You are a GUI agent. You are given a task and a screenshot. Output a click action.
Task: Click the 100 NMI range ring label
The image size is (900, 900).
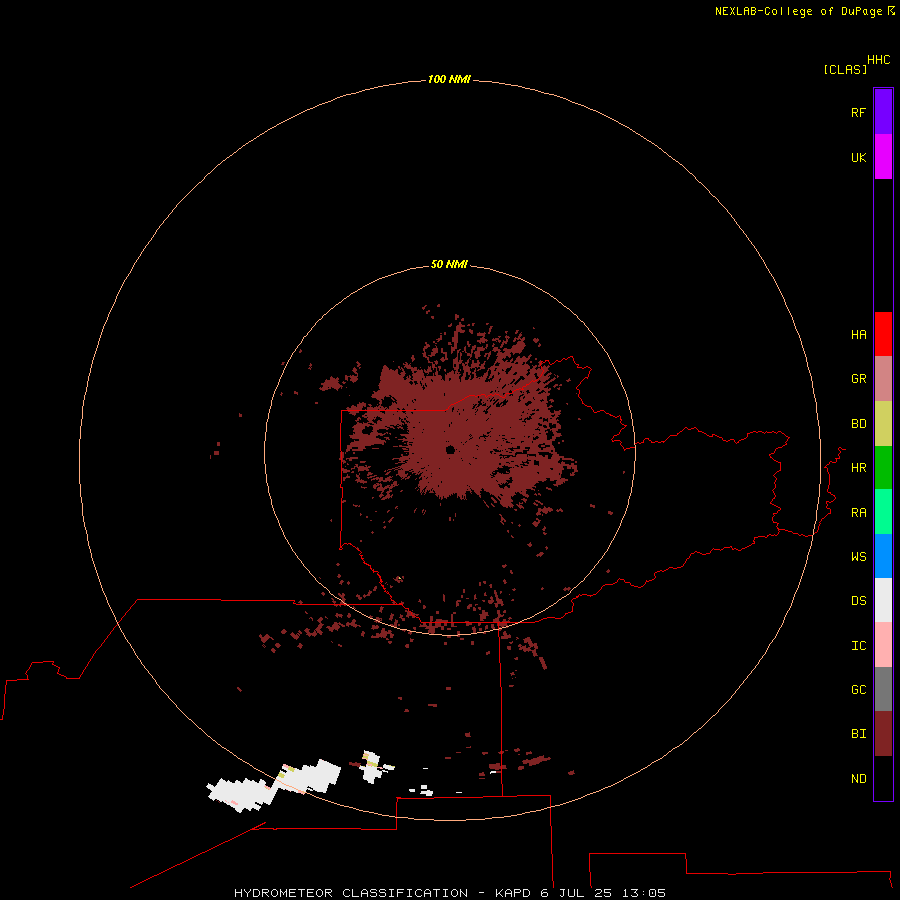(x=449, y=79)
